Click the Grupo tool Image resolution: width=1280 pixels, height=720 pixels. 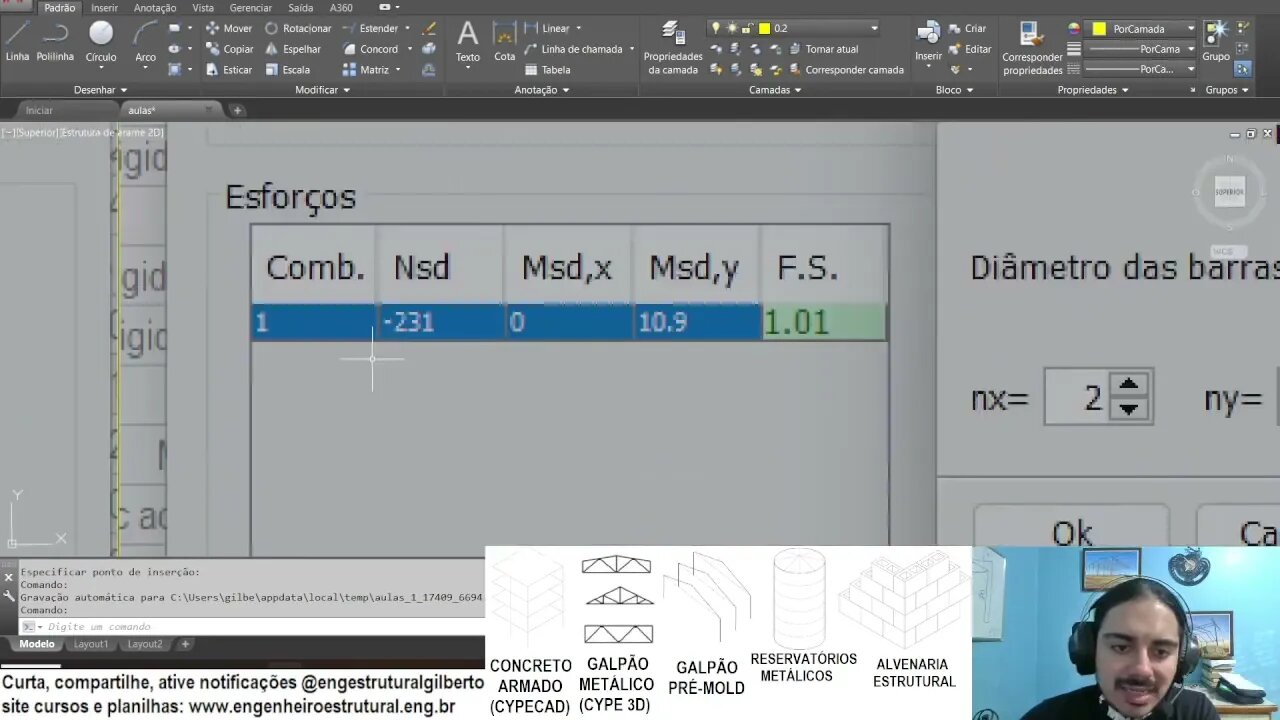1216,42
